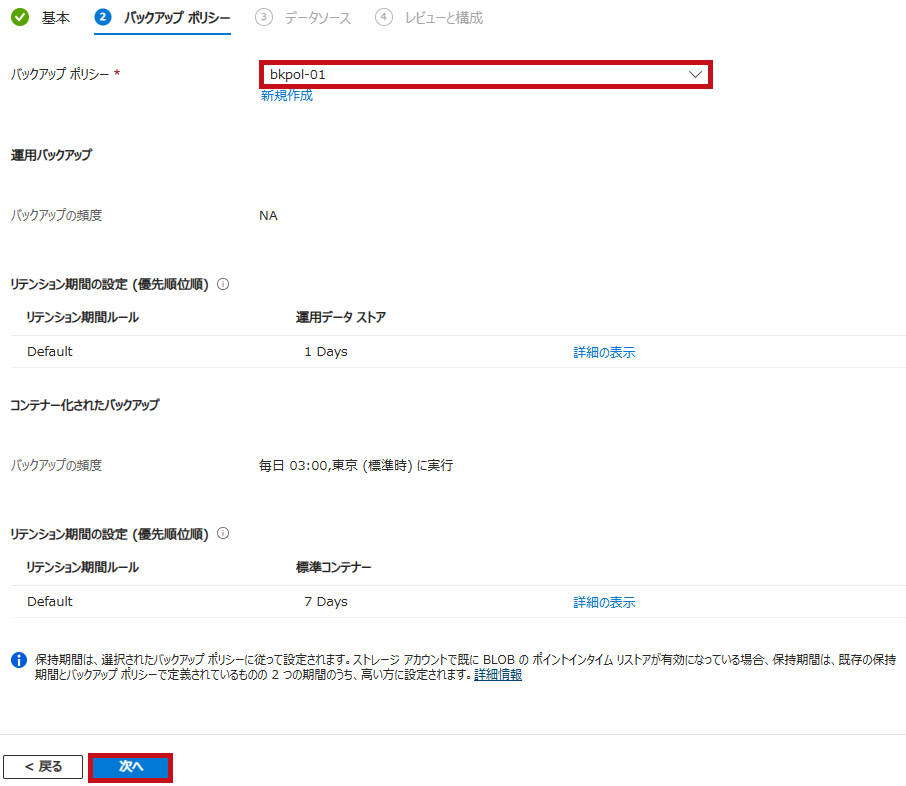Click リテンション期間ルール header in operational table
Screen dimensions: 906x786
[83, 317]
